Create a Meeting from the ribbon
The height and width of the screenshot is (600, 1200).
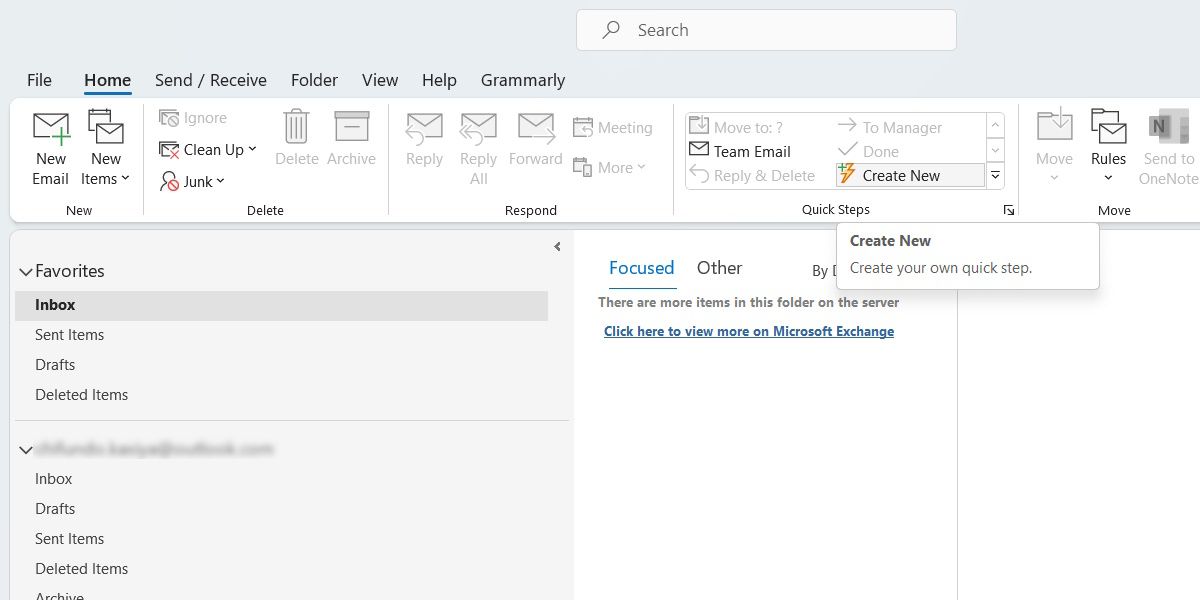pyautogui.click(x=612, y=127)
